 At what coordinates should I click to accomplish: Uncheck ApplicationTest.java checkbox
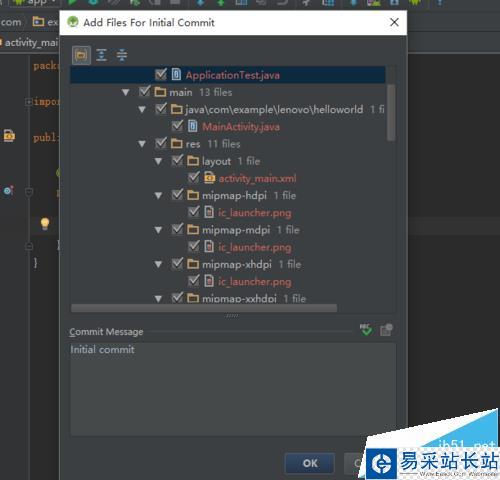(161, 74)
